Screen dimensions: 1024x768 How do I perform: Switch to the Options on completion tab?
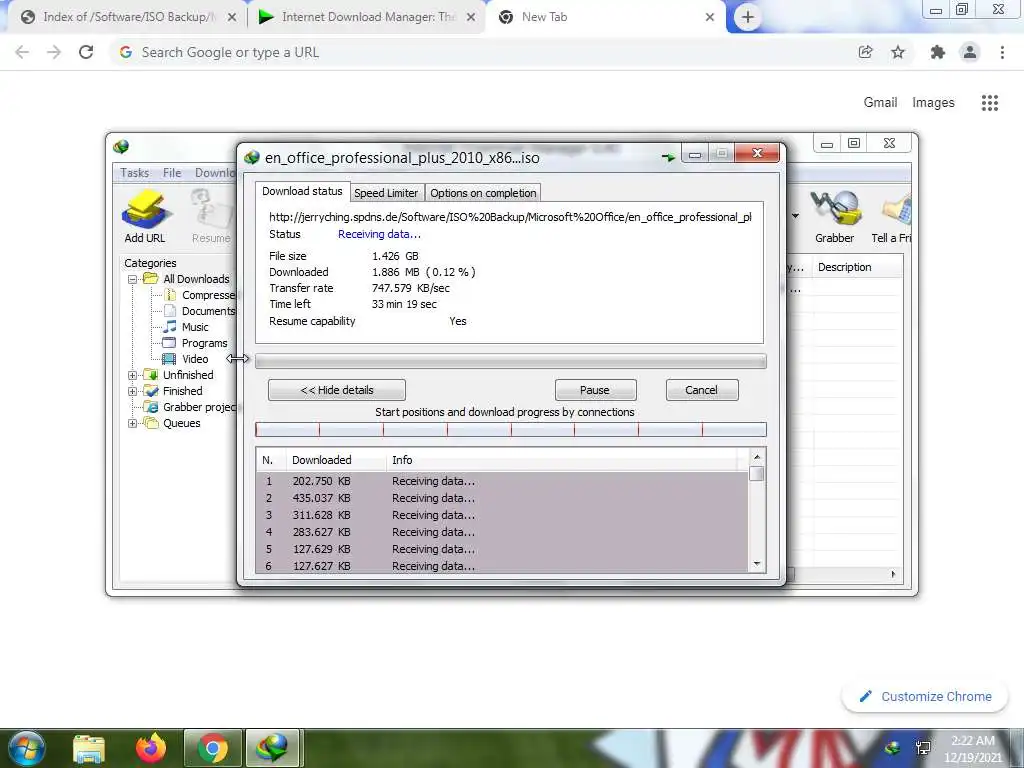483,193
